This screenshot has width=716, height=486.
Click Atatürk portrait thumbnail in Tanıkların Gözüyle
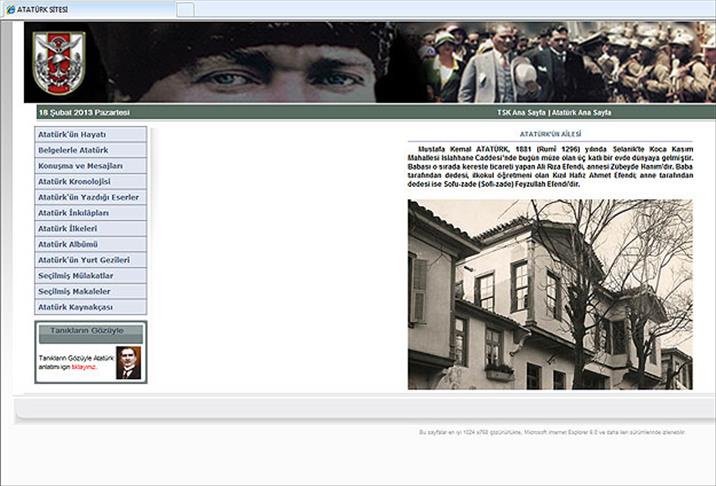128,362
